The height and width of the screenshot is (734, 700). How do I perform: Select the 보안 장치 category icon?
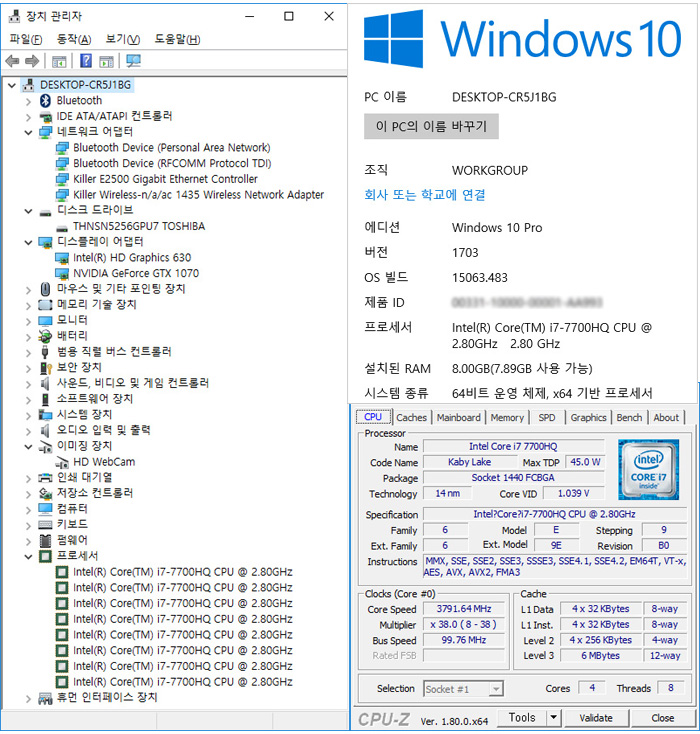click(x=45, y=367)
